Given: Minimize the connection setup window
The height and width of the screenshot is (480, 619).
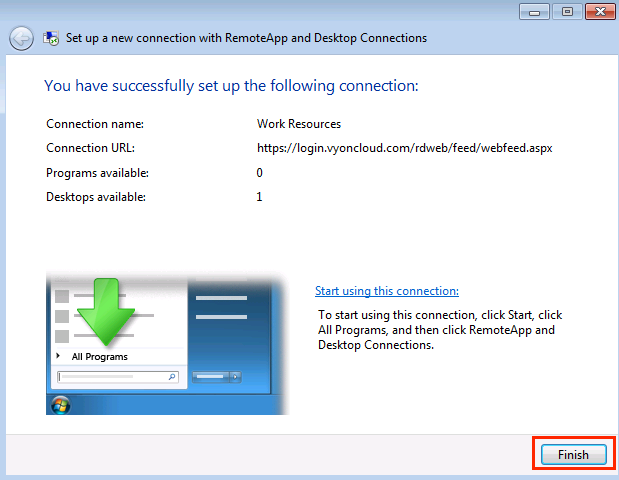Looking at the screenshot, I should (x=534, y=11).
